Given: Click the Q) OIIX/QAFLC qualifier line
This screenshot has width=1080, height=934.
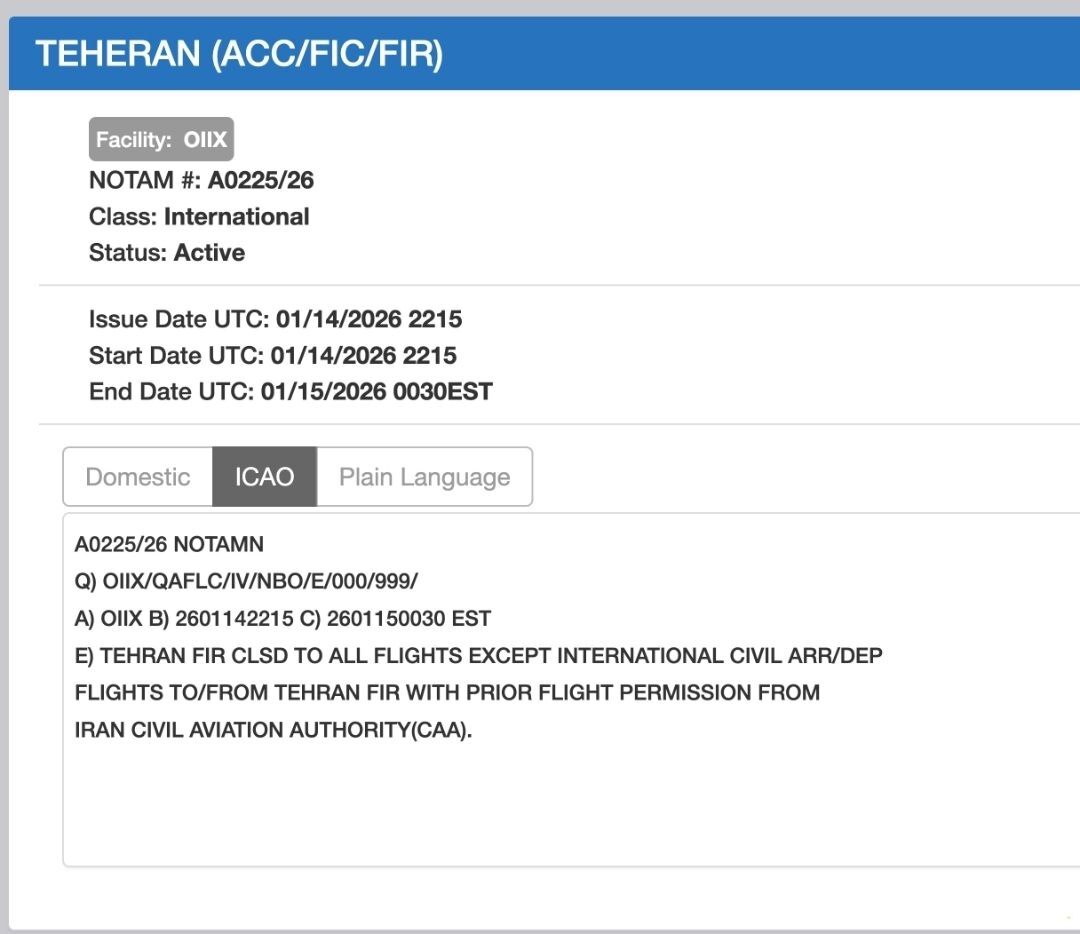Looking at the screenshot, I should [246, 582].
